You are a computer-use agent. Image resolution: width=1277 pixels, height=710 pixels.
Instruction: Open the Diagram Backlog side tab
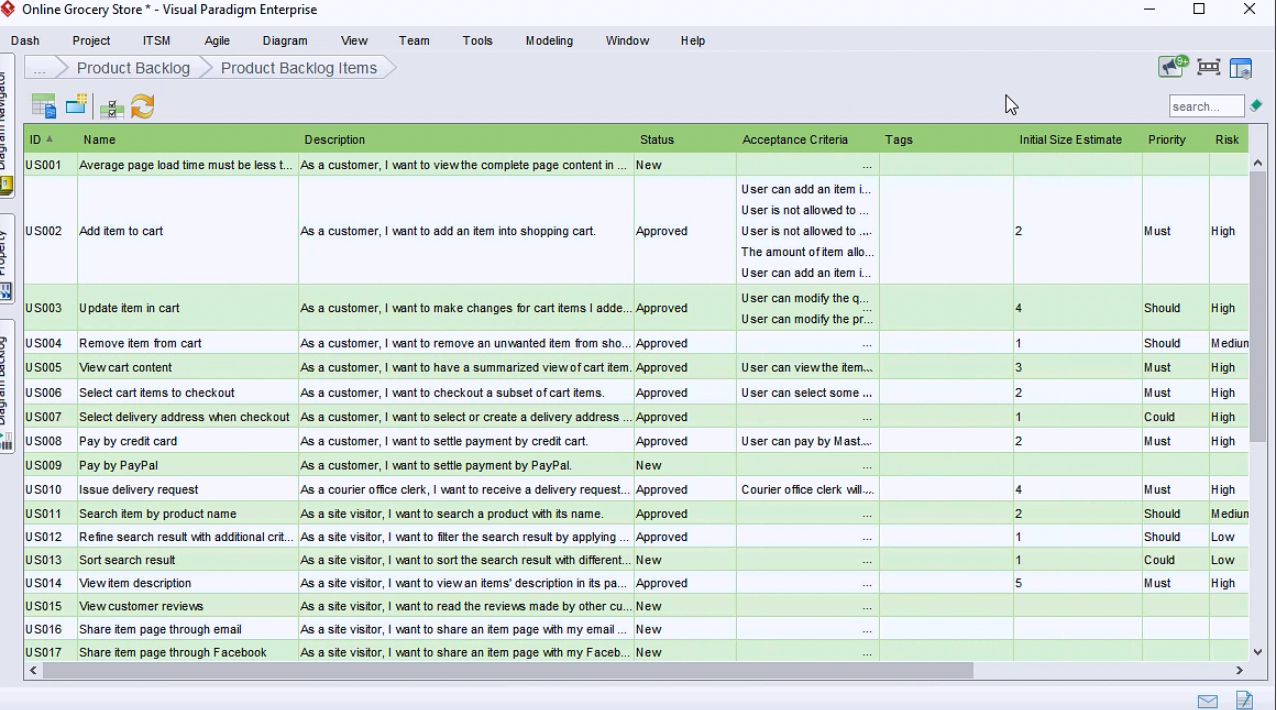(x=6, y=386)
